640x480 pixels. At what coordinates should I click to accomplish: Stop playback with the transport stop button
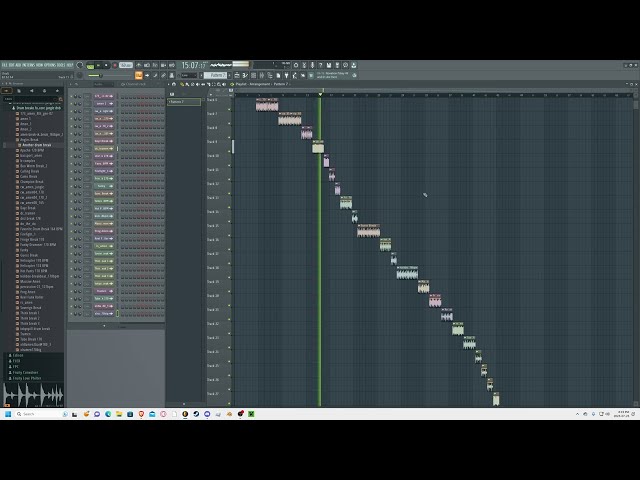[106, 65]
